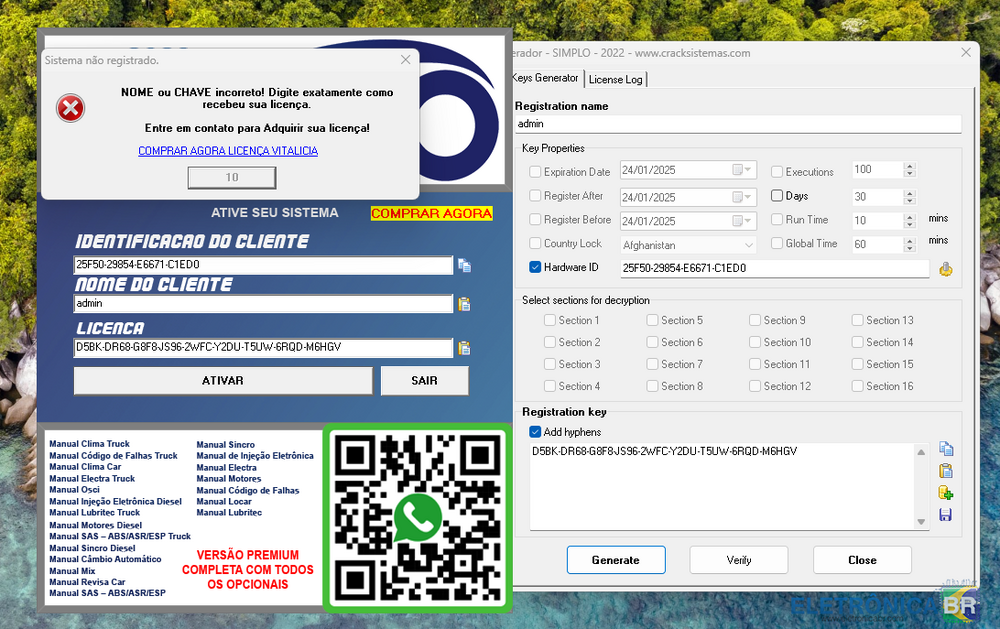Expand the Country Lock Afghanistan dropdown
This screenshot has height=629, width=1000.
coord(749,245)
